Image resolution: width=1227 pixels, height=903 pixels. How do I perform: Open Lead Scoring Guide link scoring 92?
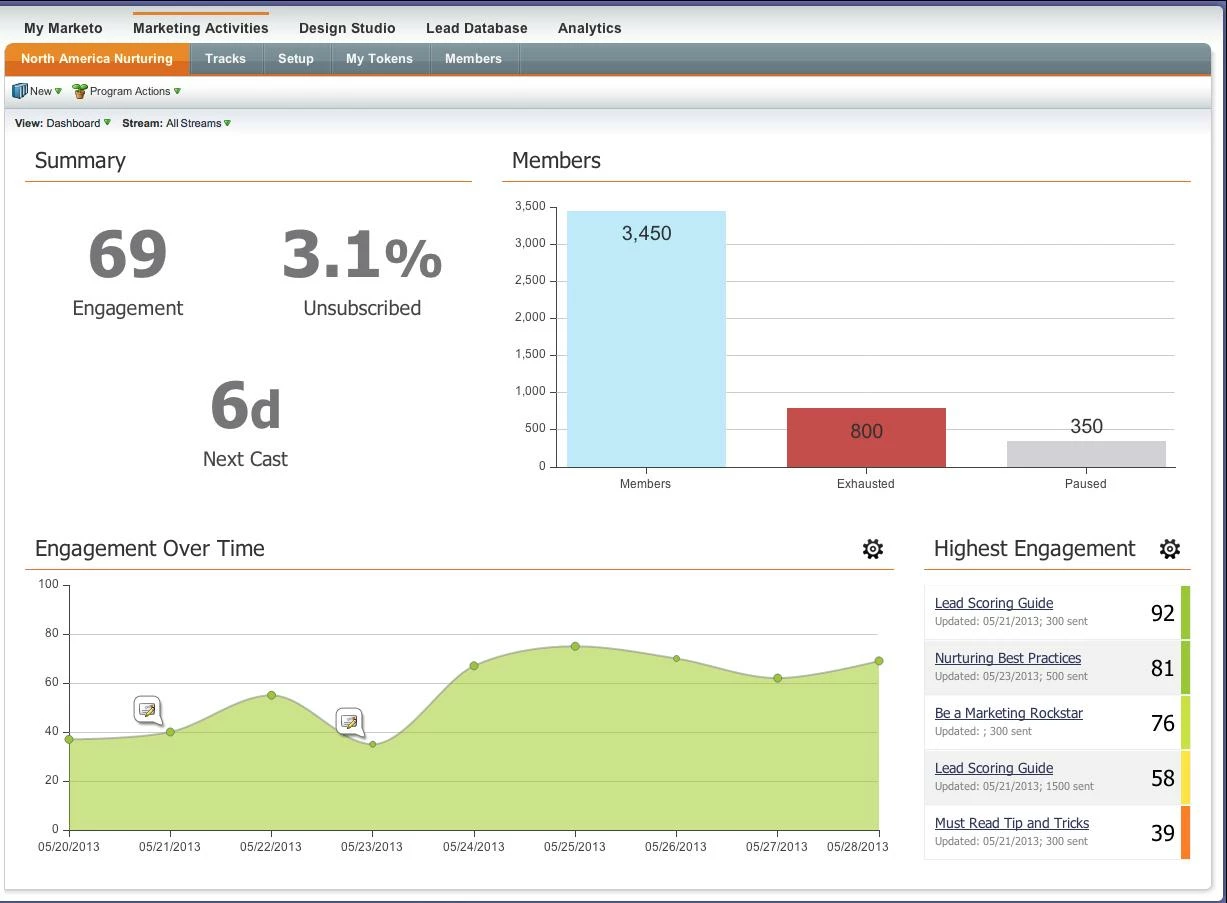click(994, 603)
